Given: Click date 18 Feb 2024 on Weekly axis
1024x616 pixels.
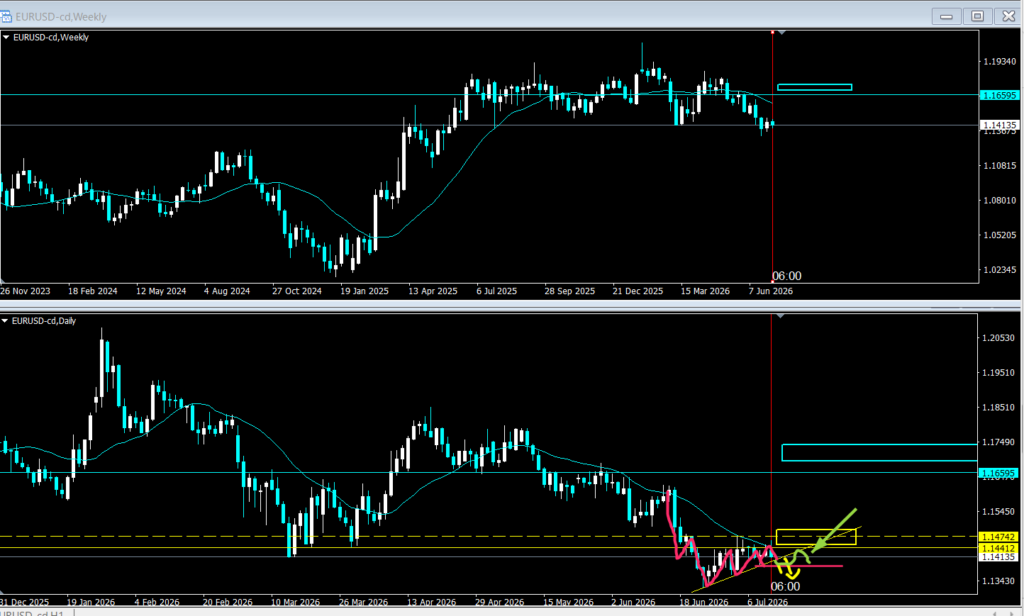Looking at the screenshot, I should [93, 291].
